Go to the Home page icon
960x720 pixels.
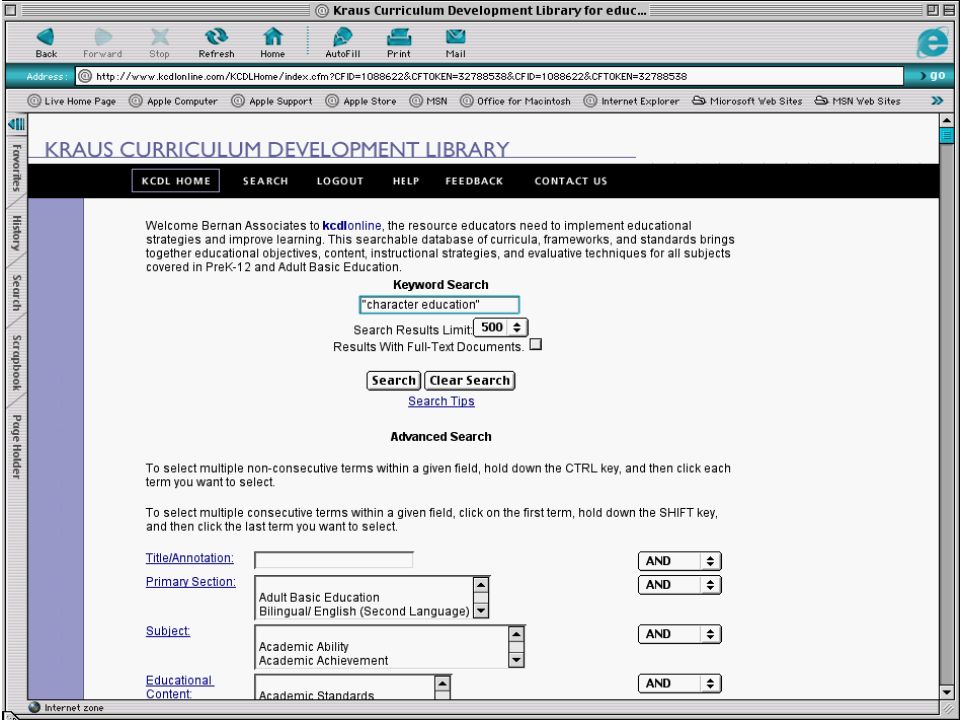click(272, 42)
